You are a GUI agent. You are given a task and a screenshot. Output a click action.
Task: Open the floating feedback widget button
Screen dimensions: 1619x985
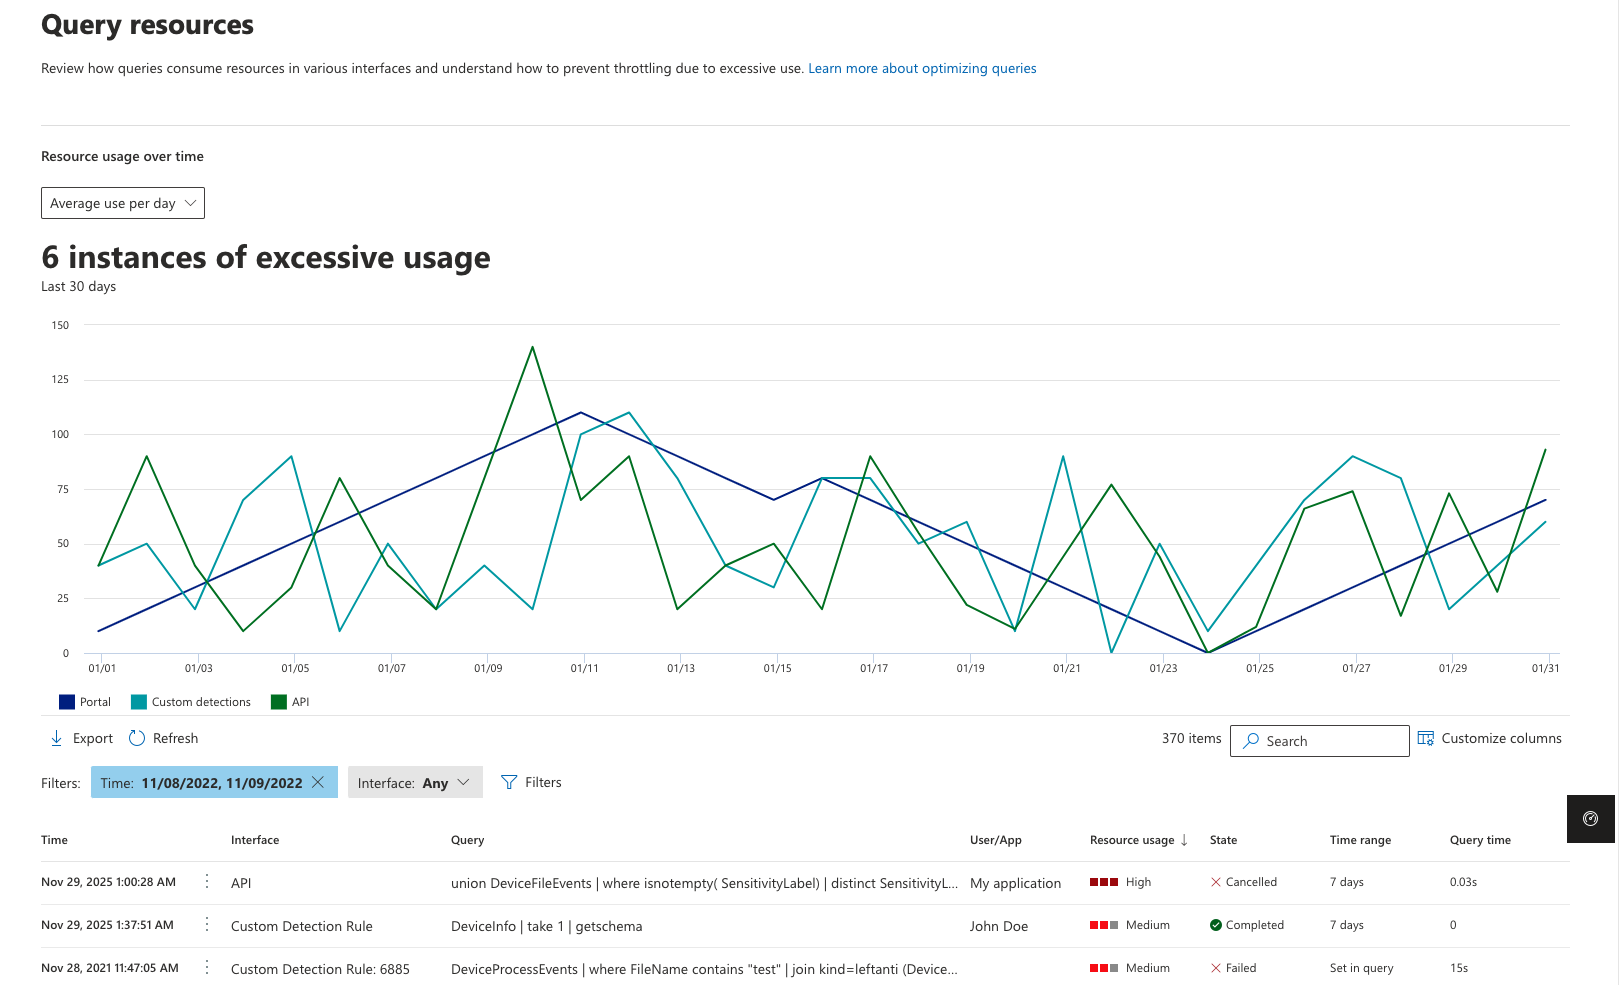tap(1590, 819)
